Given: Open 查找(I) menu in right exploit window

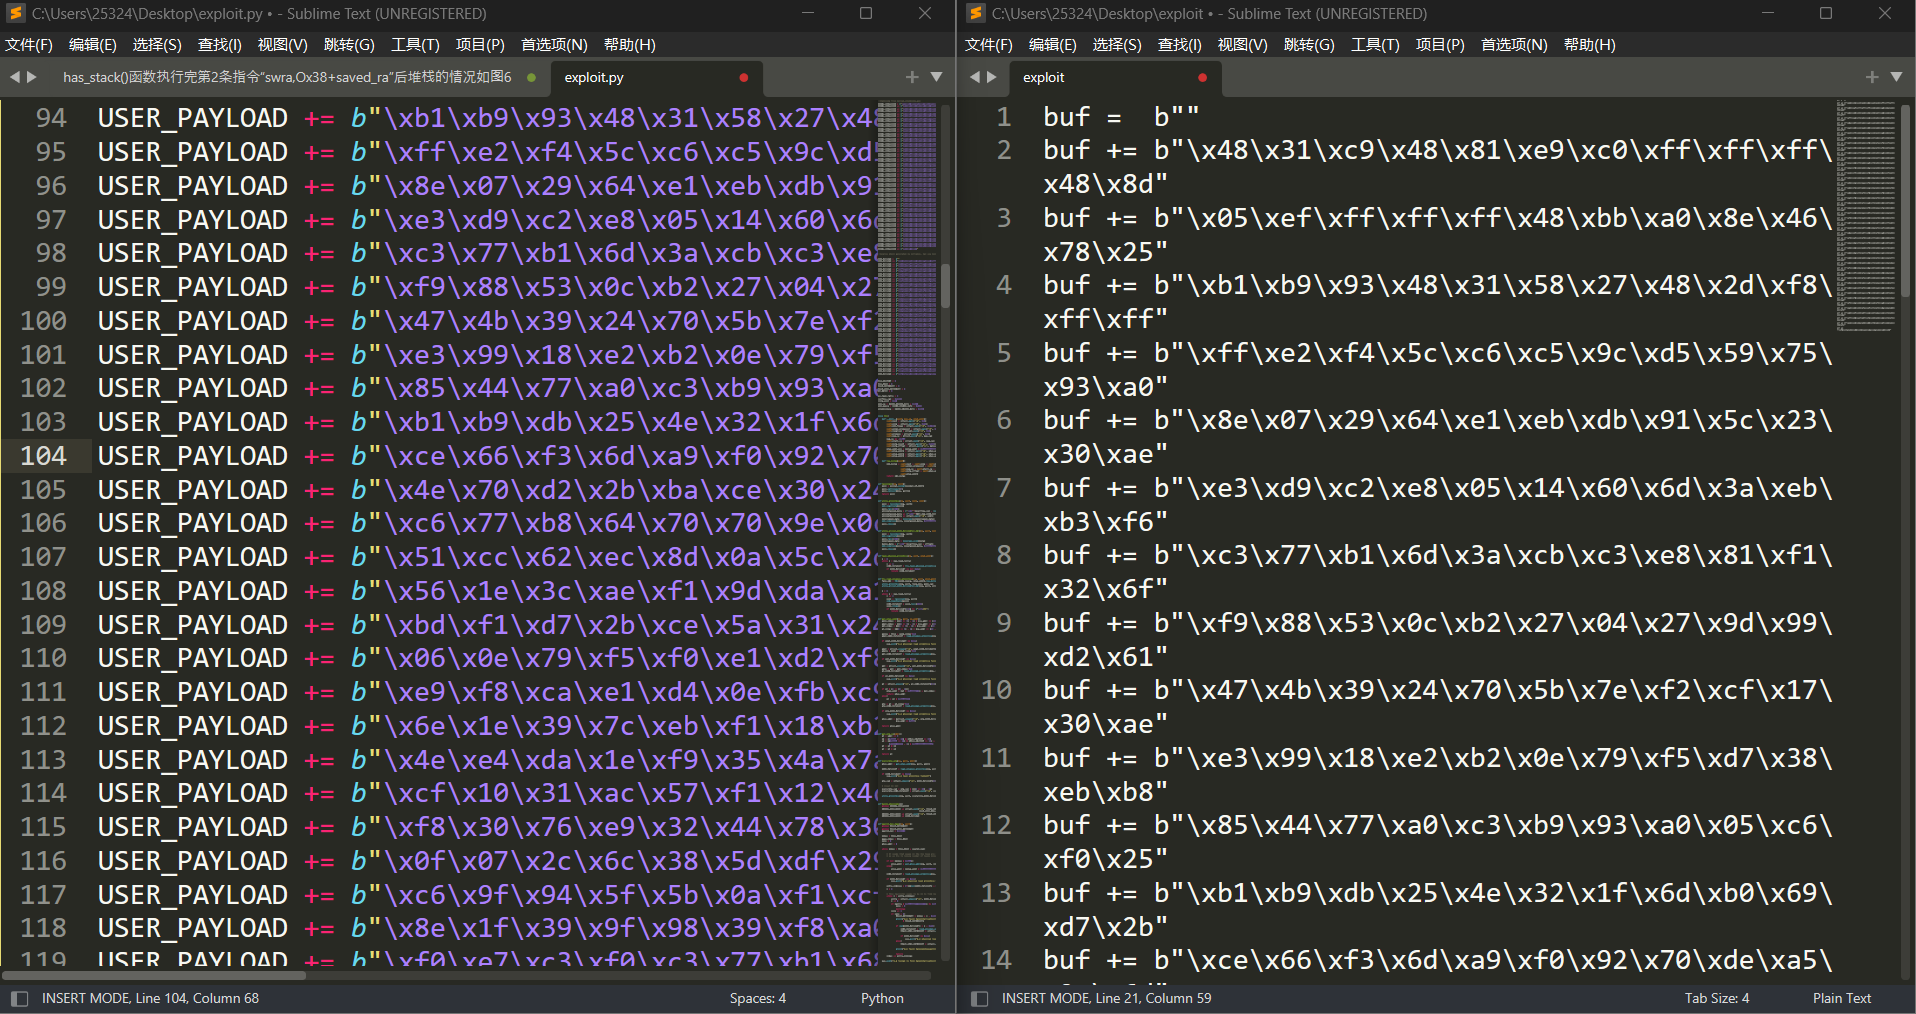Looking at the screenshot, I should pos(1180,45).
